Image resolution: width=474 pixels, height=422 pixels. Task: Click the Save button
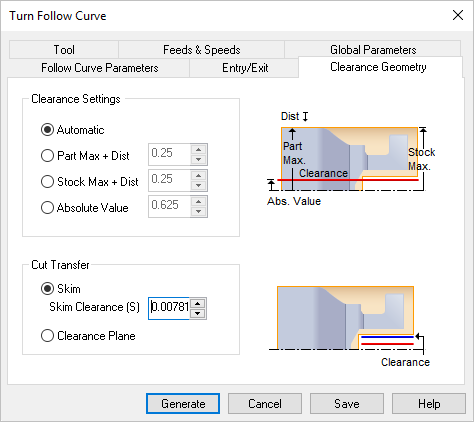347,404
